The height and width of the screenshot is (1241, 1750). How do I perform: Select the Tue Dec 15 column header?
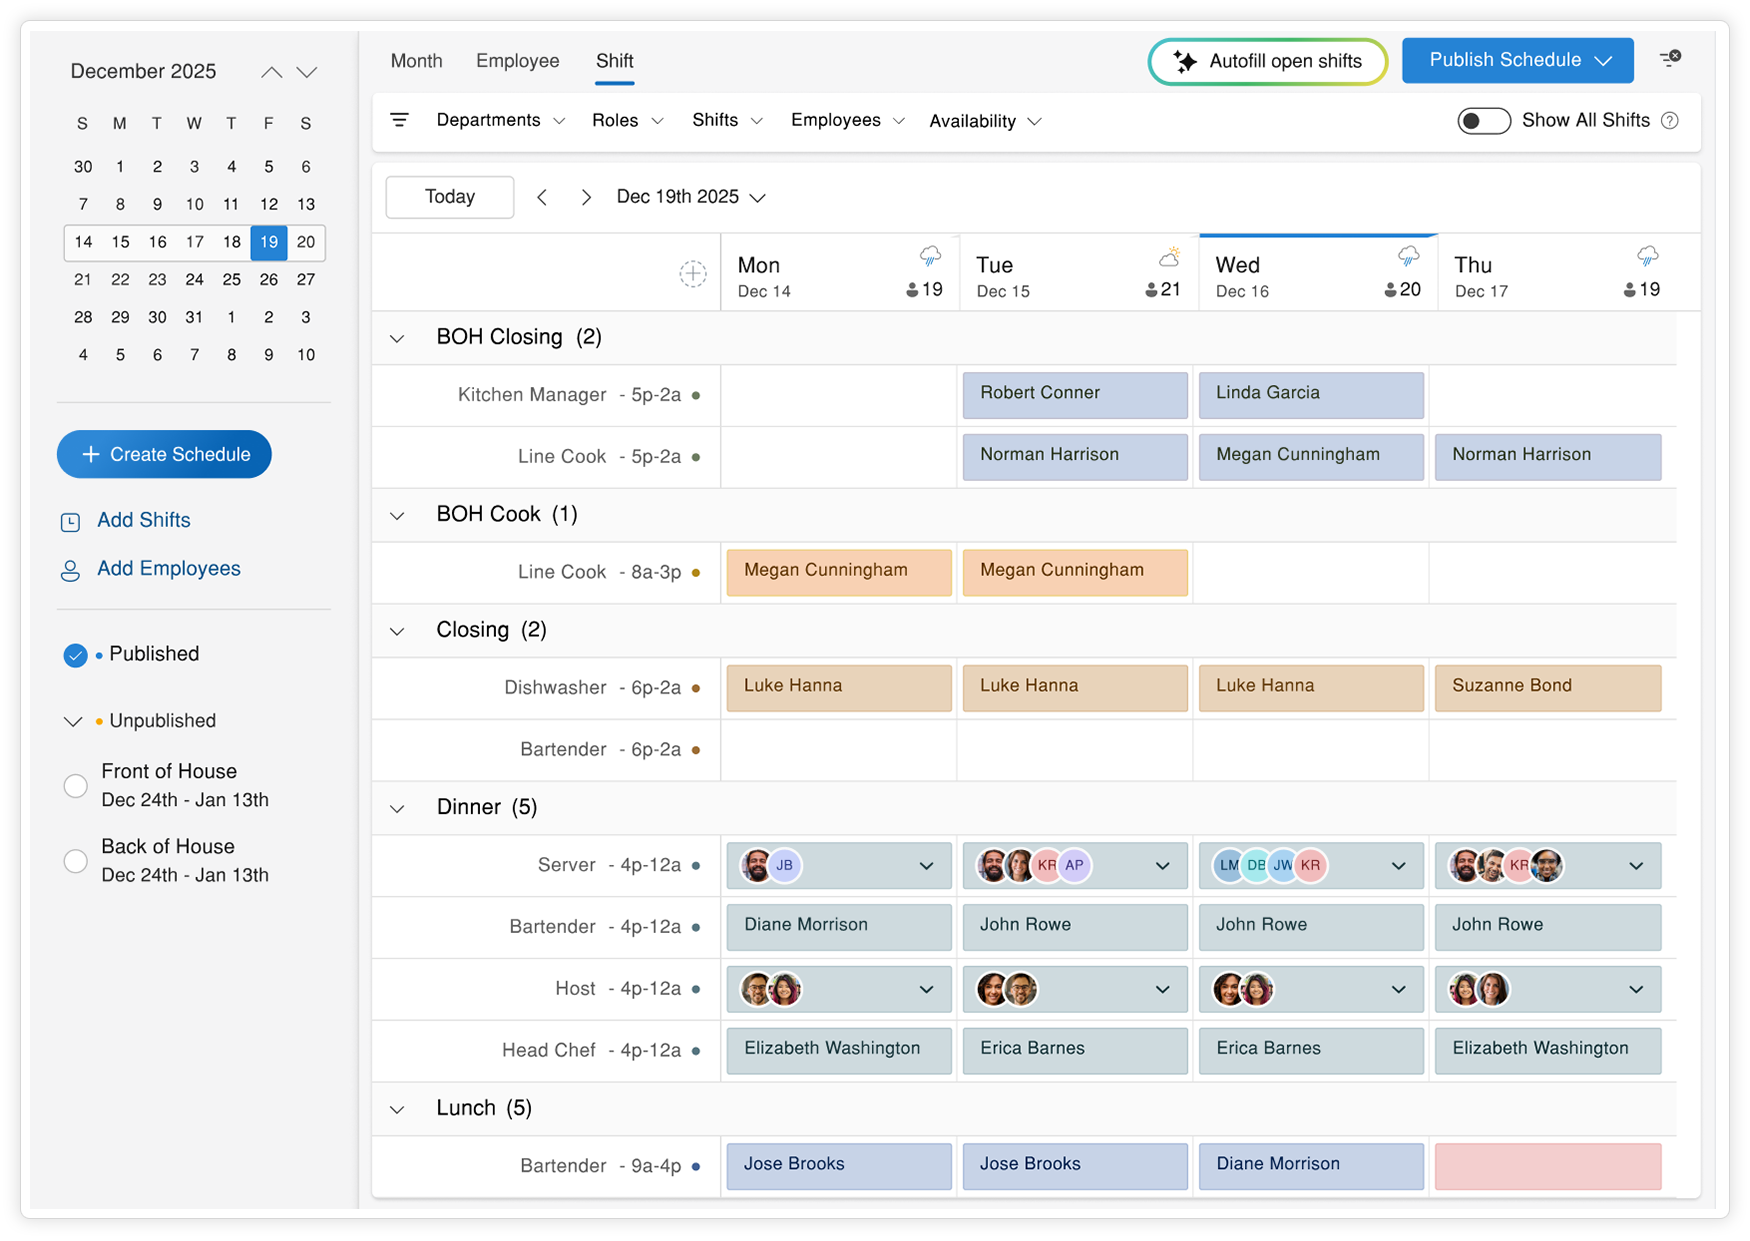point(1079,274)
